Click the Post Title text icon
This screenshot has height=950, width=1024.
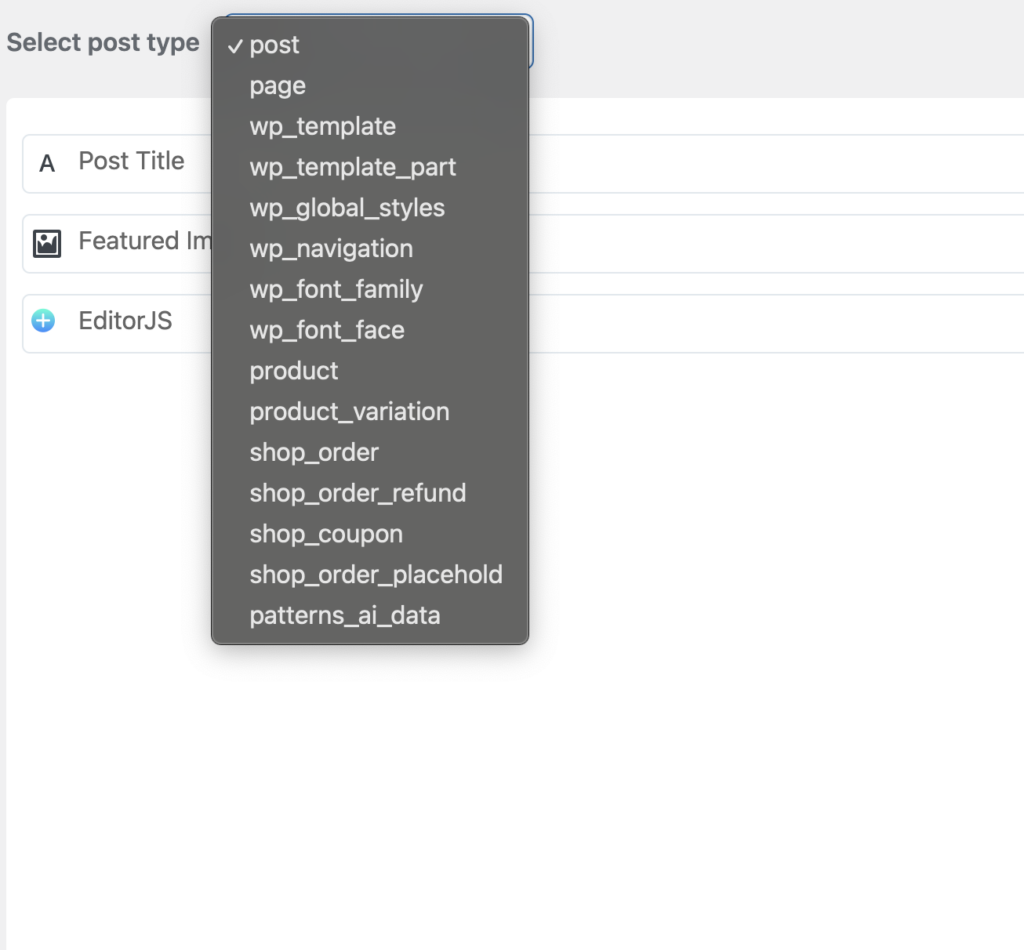tap(47, 164)
